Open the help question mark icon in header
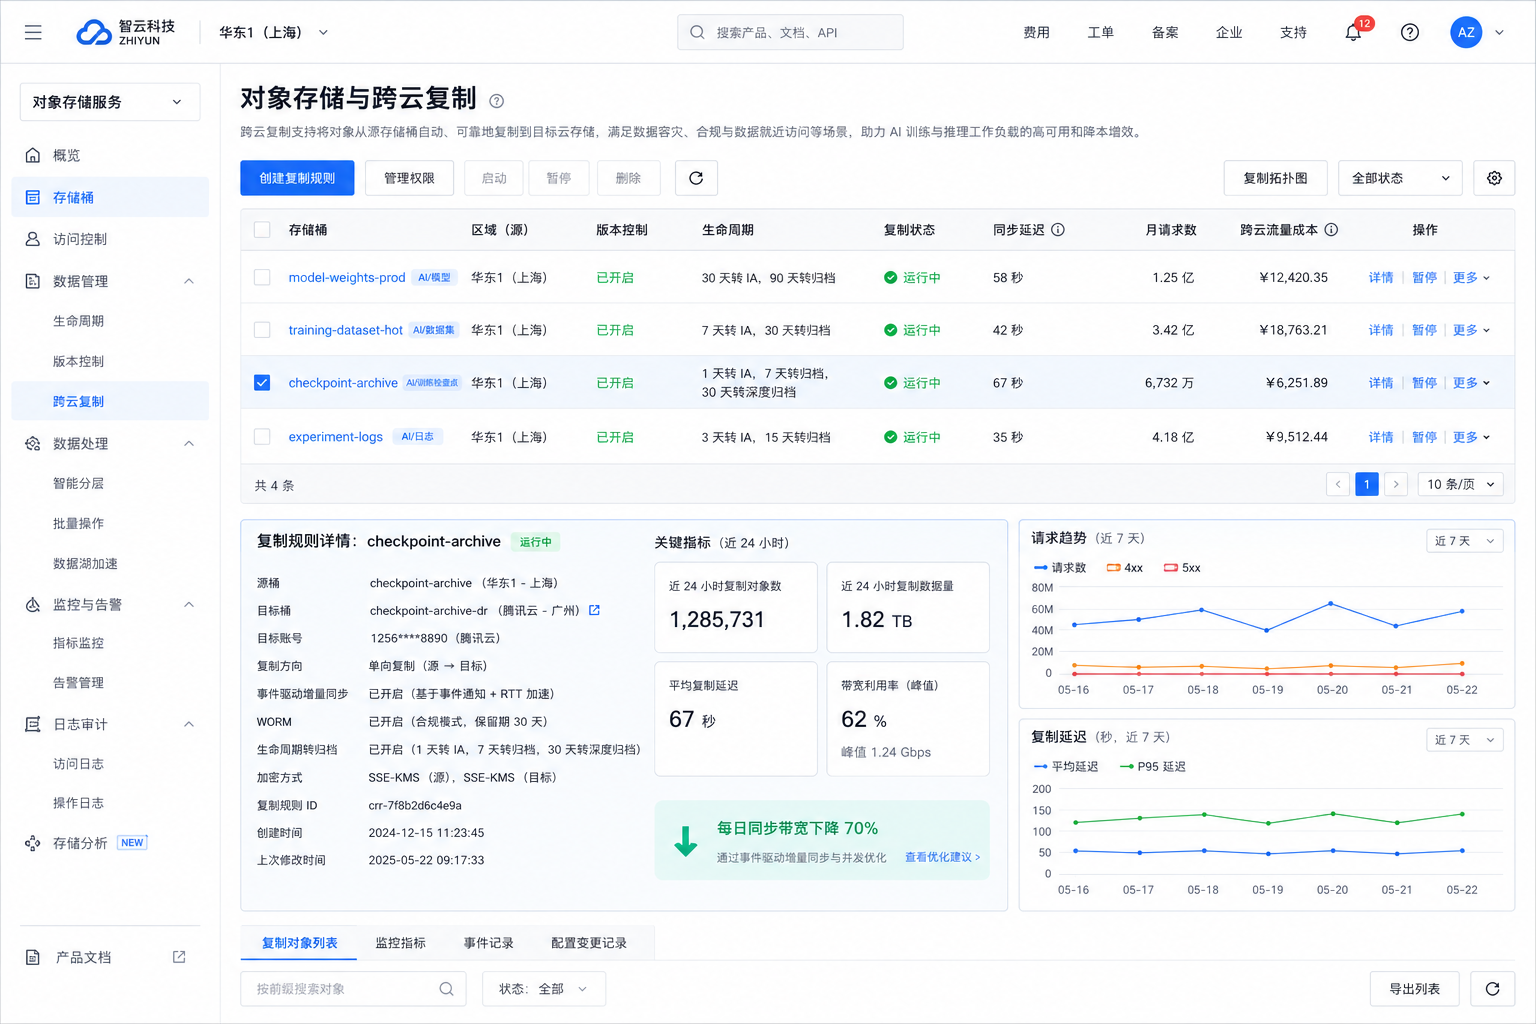The height and width of the screenshot is (1024, 1536). (1410, 32)
